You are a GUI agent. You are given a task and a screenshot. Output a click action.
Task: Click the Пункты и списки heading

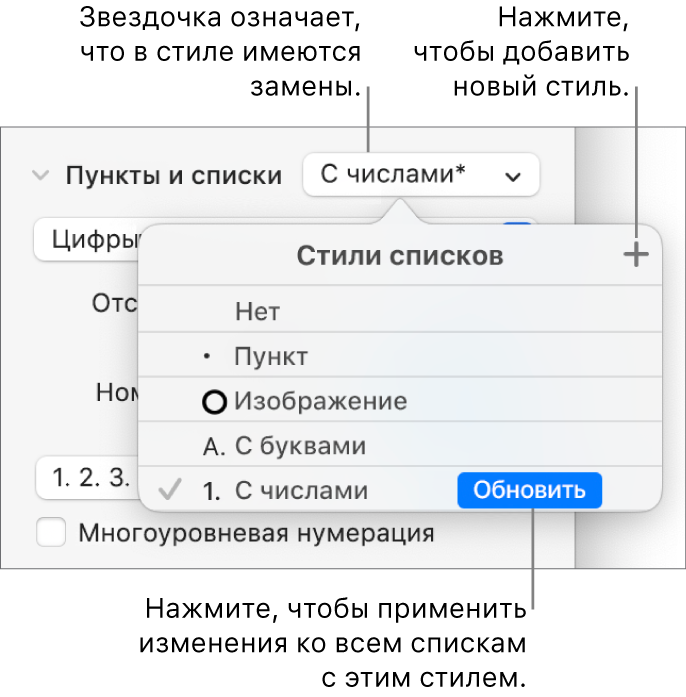174,176
